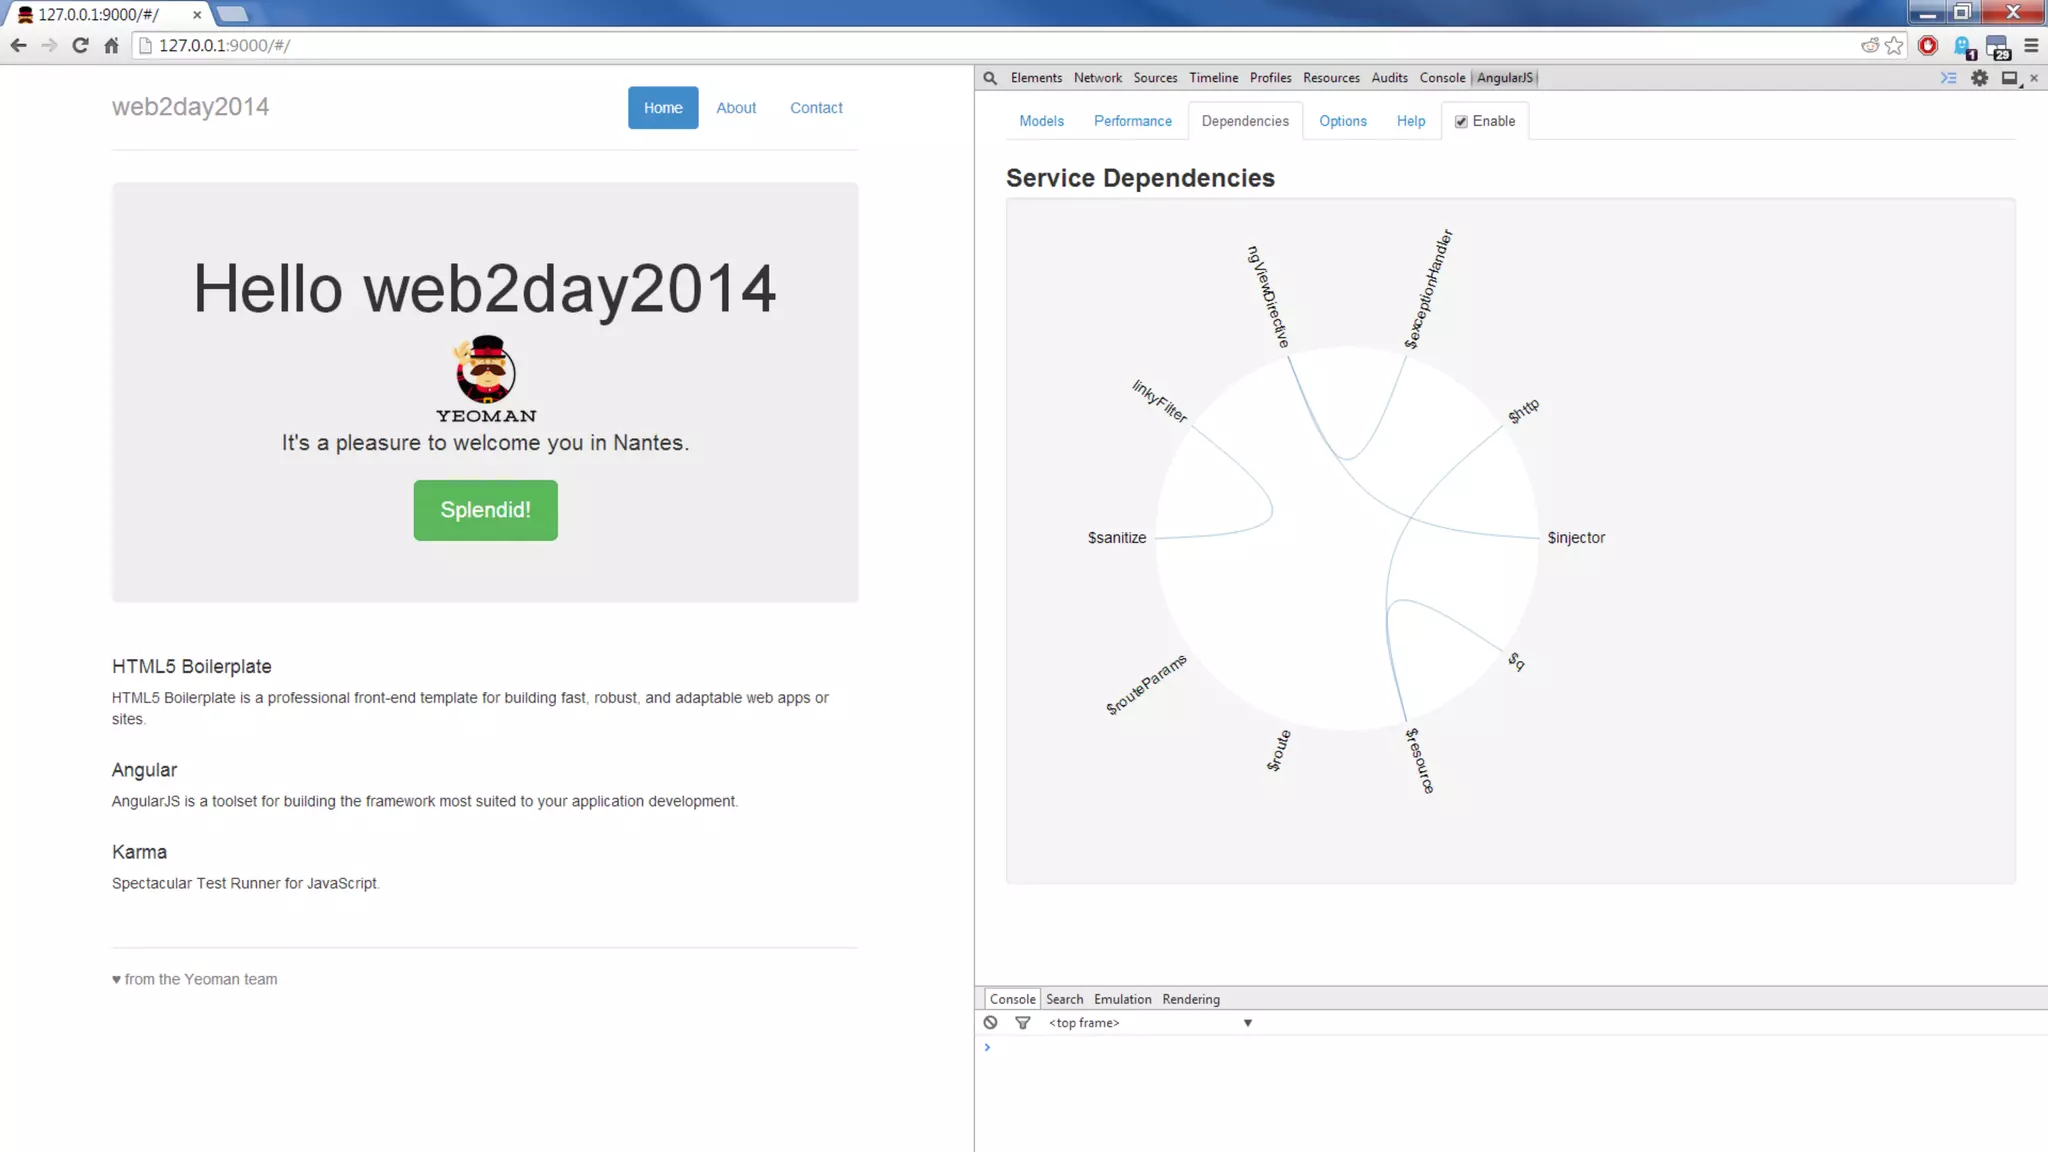
Task: Uncheck the Enable checkbox
Action: click(x=1461, y=122)
